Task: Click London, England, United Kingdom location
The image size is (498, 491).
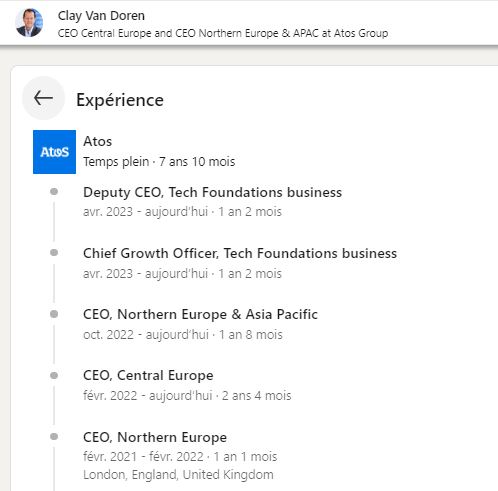Action: [x=178, y=475]
